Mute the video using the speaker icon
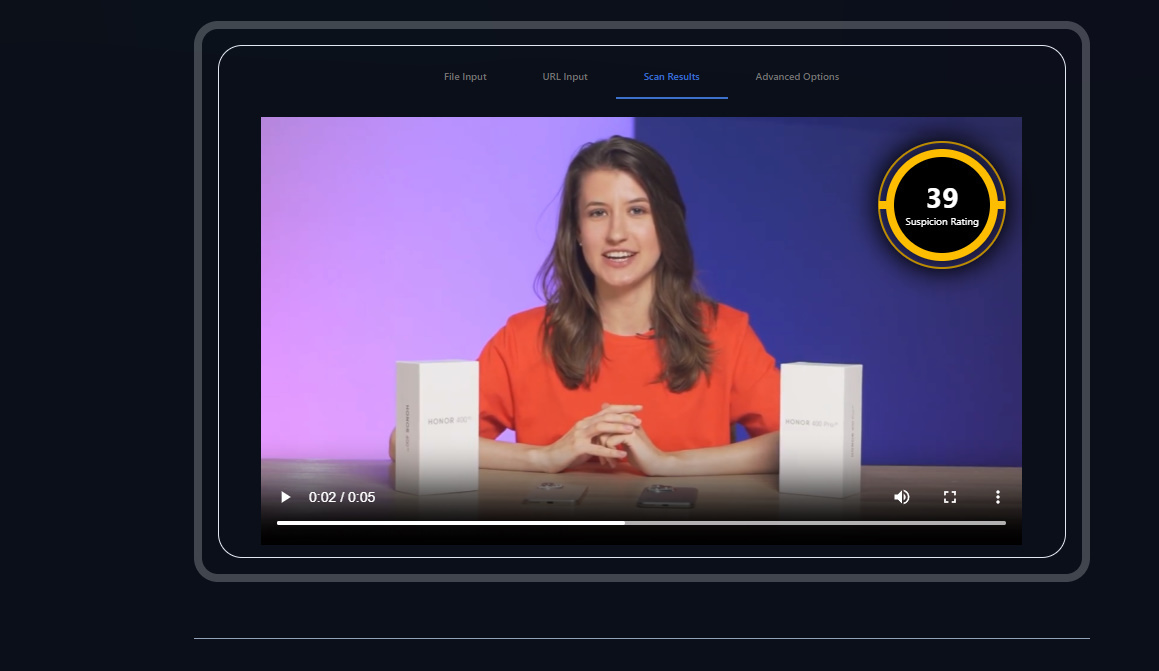The height and width of the screenshot is (671, 1159). 901,497
